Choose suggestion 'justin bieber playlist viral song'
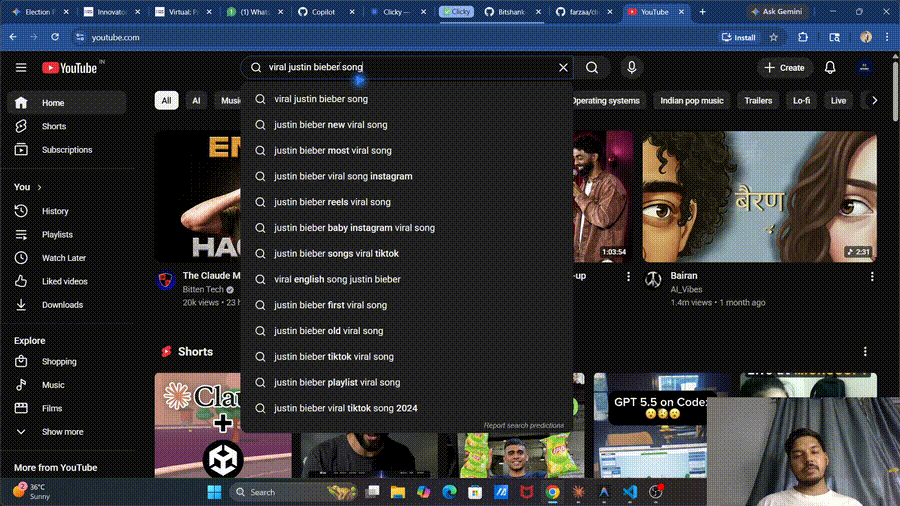900x506 pixels. (x=406, y=383)
